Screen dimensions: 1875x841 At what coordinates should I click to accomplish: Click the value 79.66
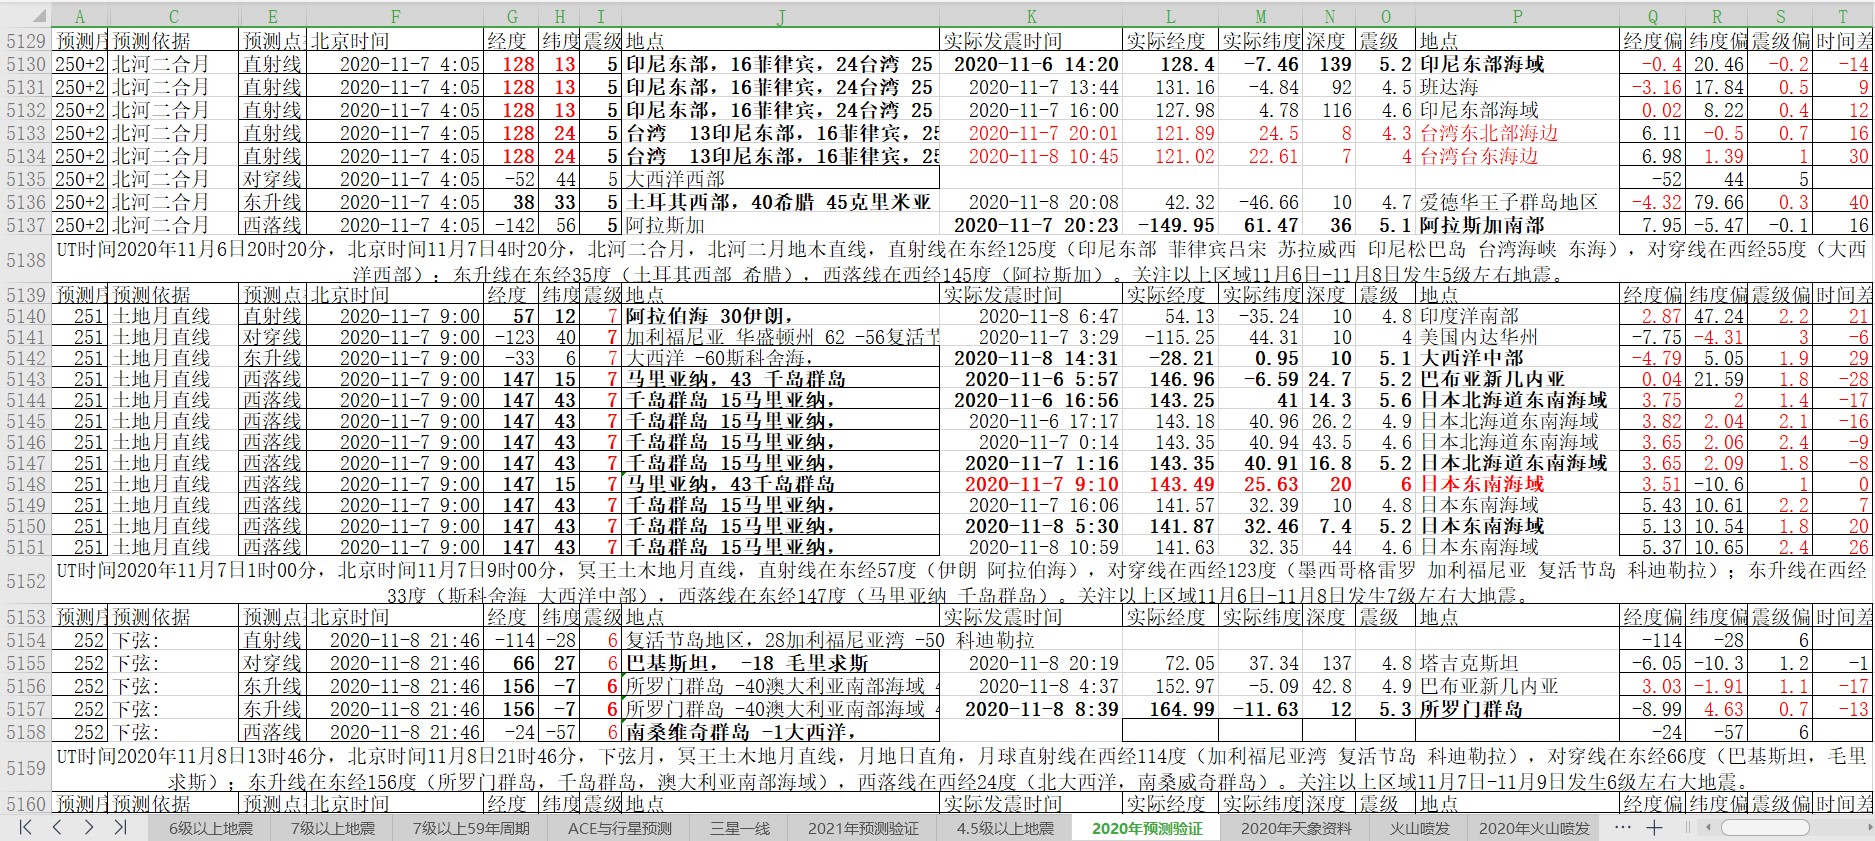1718,202
